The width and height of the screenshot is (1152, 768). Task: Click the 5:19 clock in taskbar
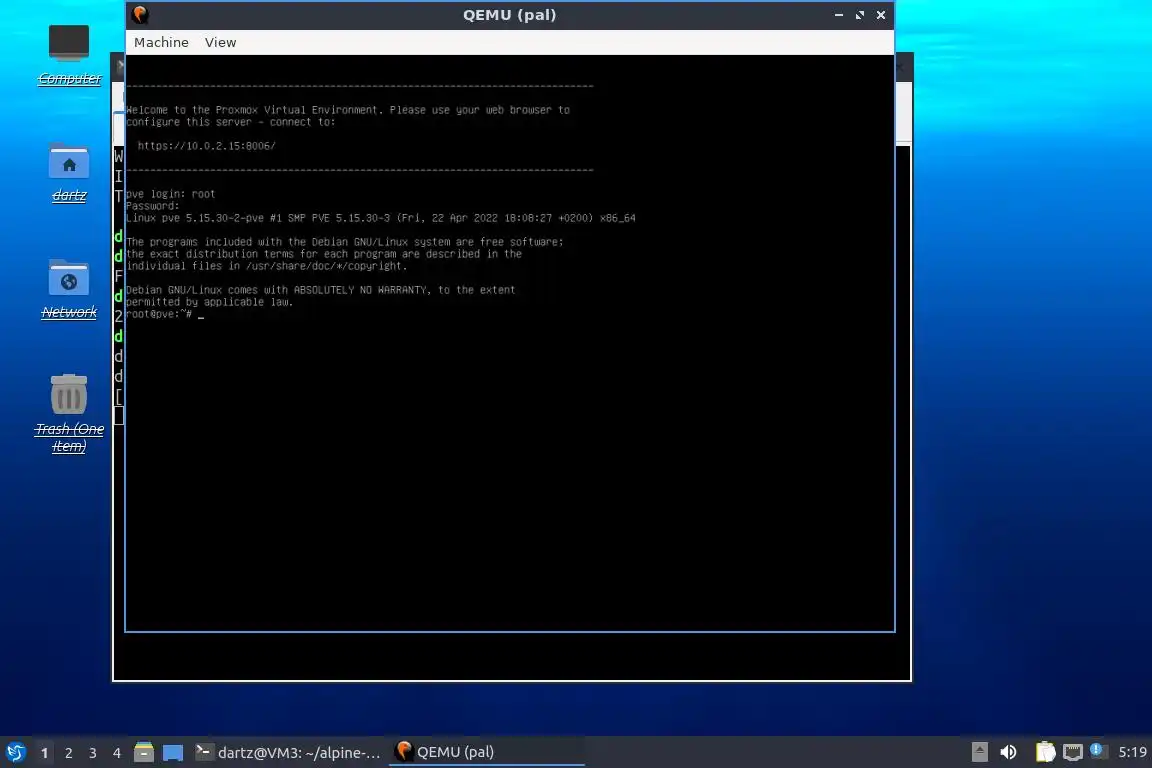click(1132, 752)
